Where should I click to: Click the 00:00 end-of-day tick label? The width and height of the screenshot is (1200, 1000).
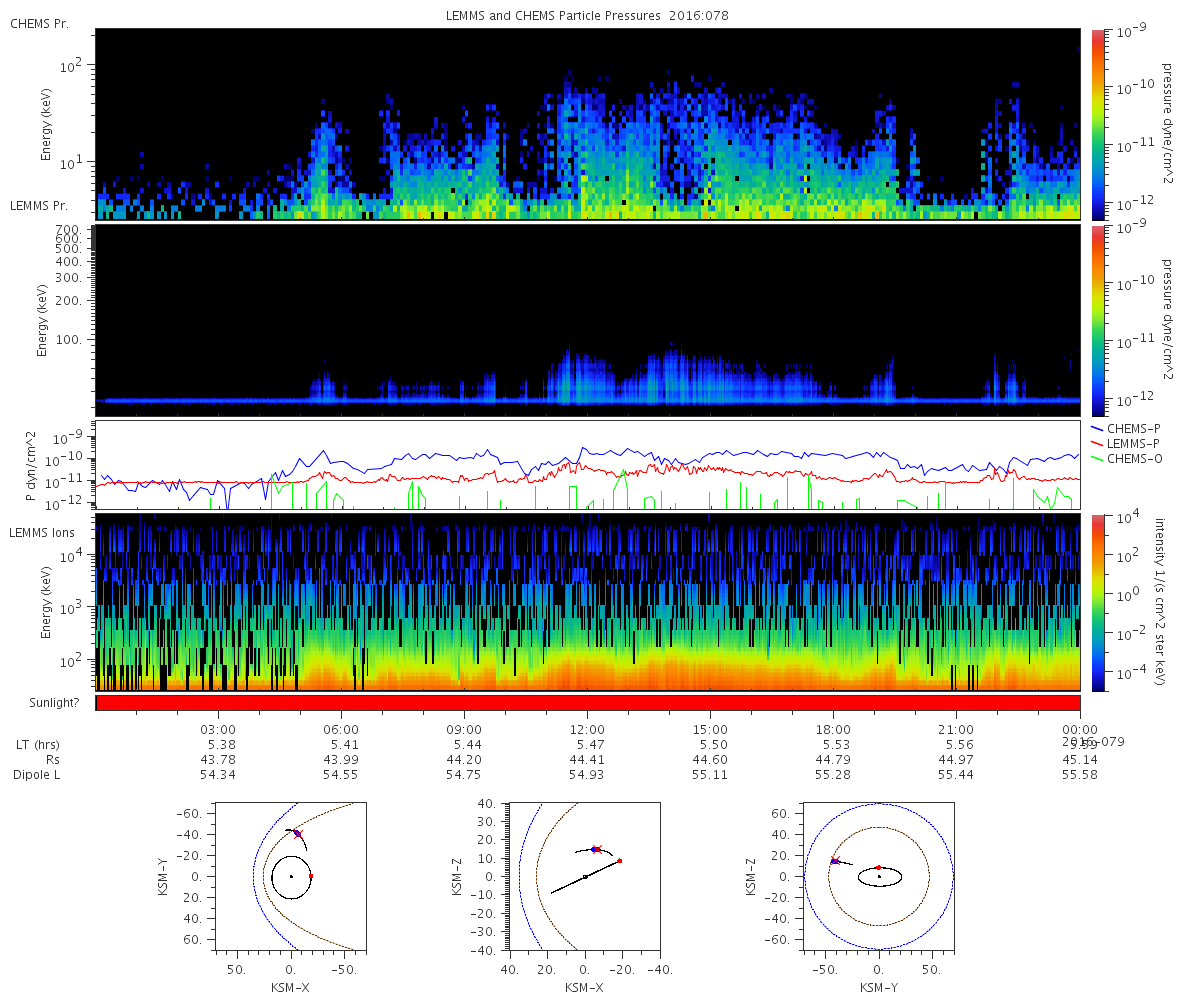coord(1080,730)
